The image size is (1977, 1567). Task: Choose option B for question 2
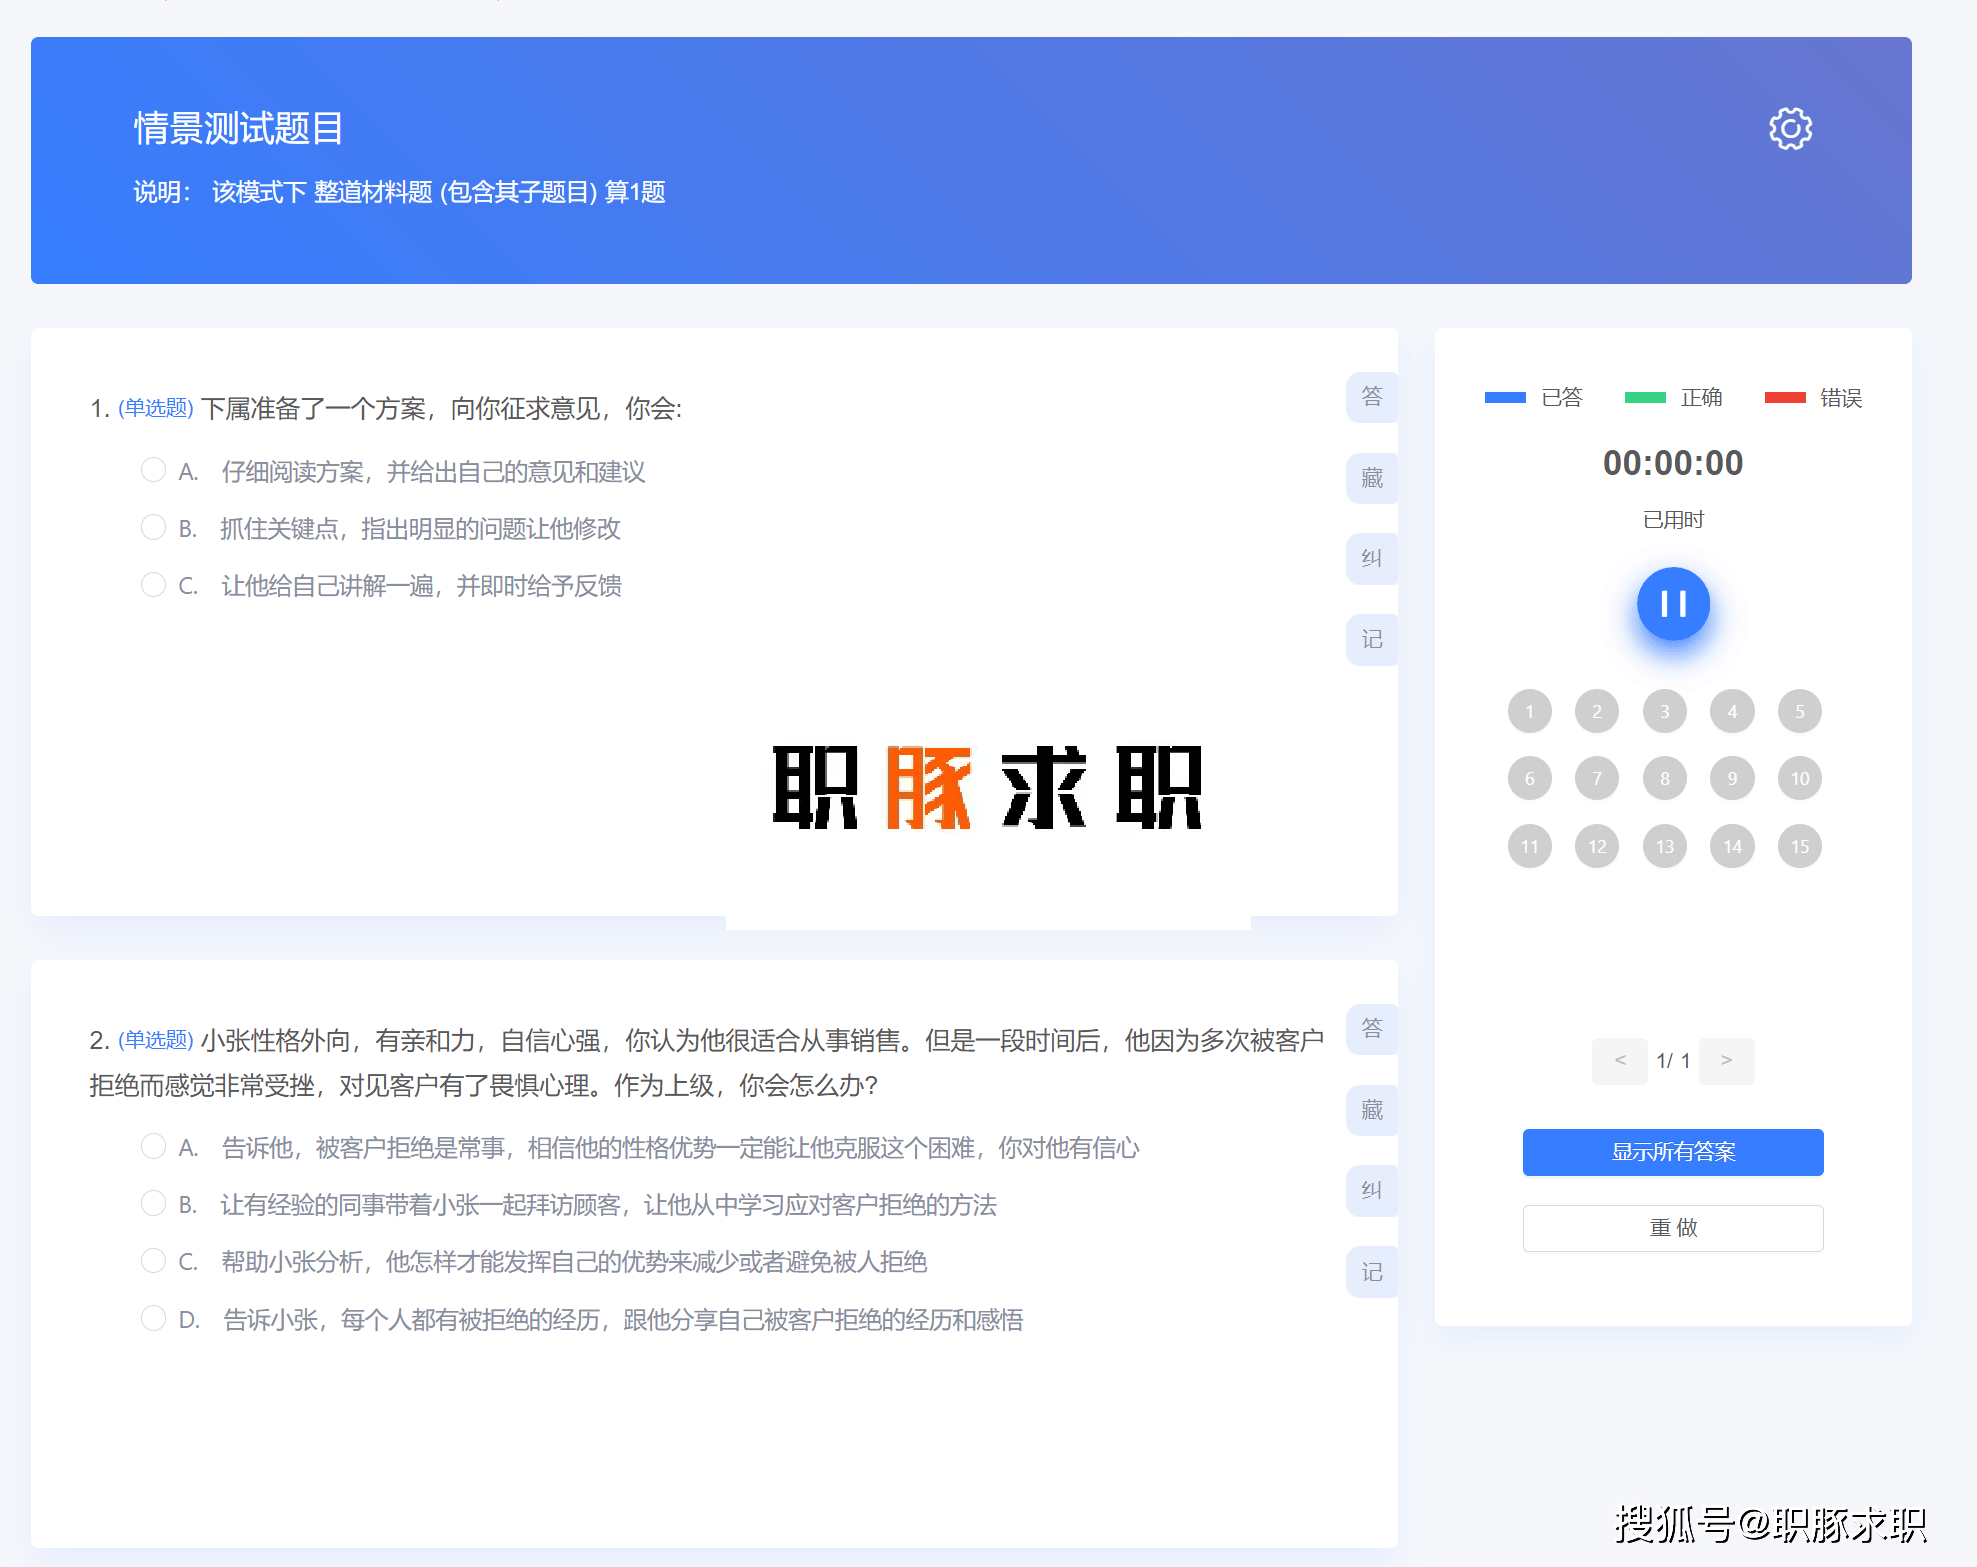[x=153, y=1203]
